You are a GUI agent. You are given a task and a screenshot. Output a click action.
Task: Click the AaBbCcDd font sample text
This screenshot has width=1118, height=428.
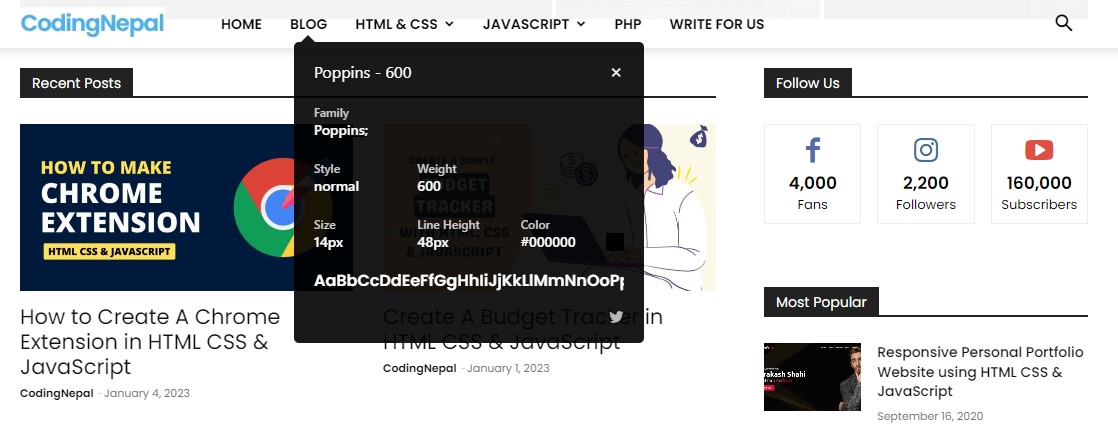click(468, 280)
